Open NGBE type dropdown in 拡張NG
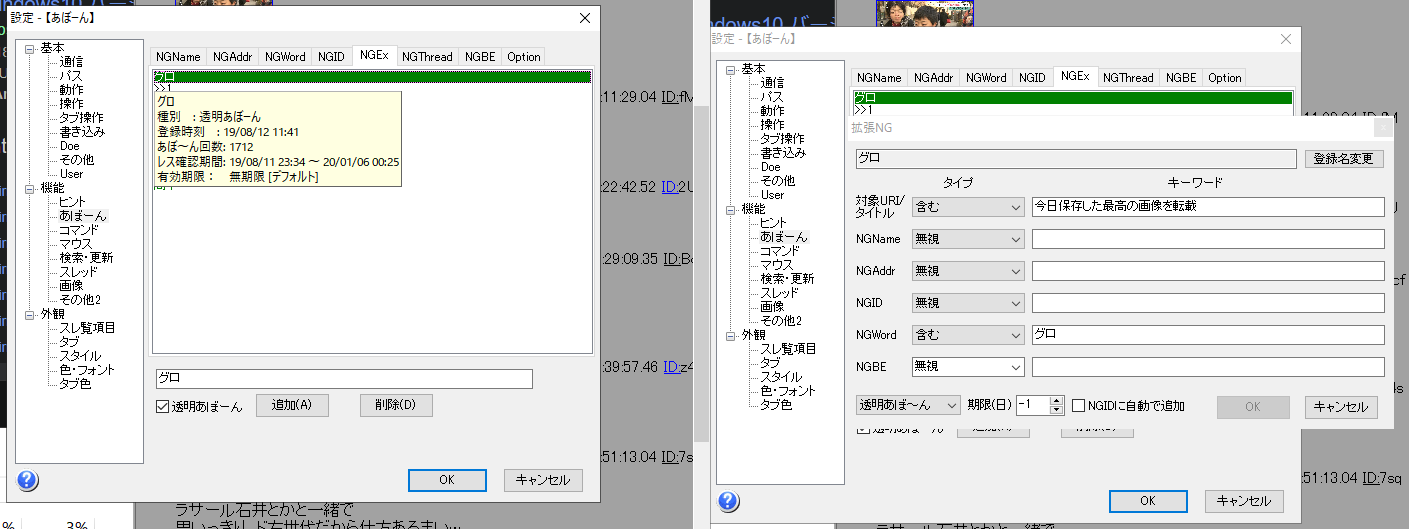The height and width of the screenshot is (529, 1409). (968, 367)
